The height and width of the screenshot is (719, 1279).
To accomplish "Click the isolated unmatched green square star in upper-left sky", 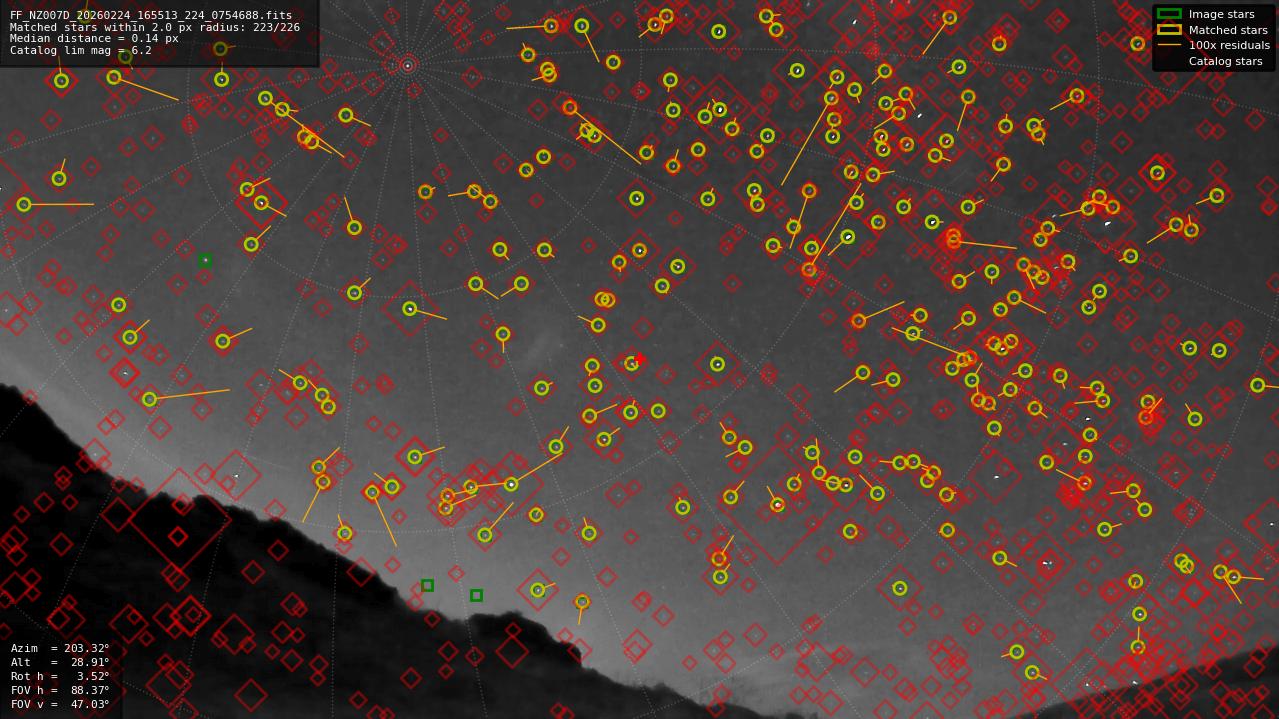I will [205, 261].
